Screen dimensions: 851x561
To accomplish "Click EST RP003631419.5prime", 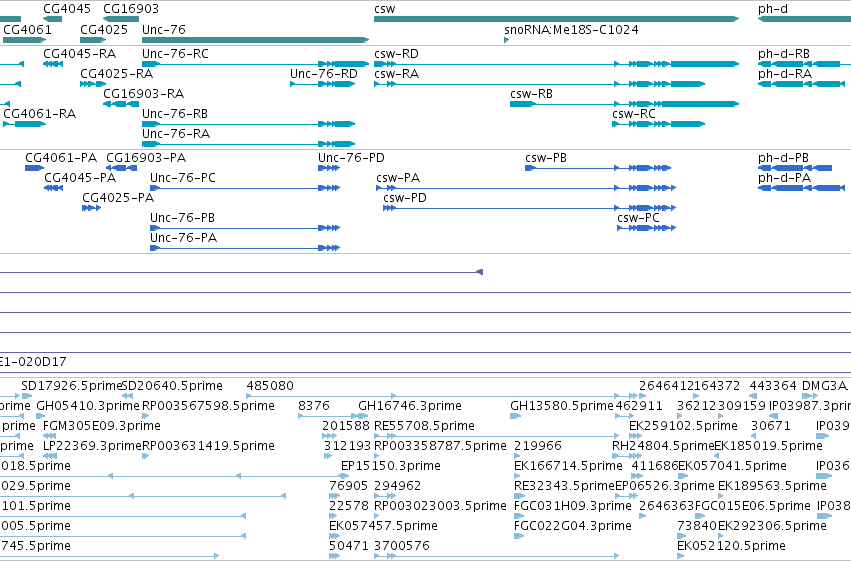I will tap(208, 446).
